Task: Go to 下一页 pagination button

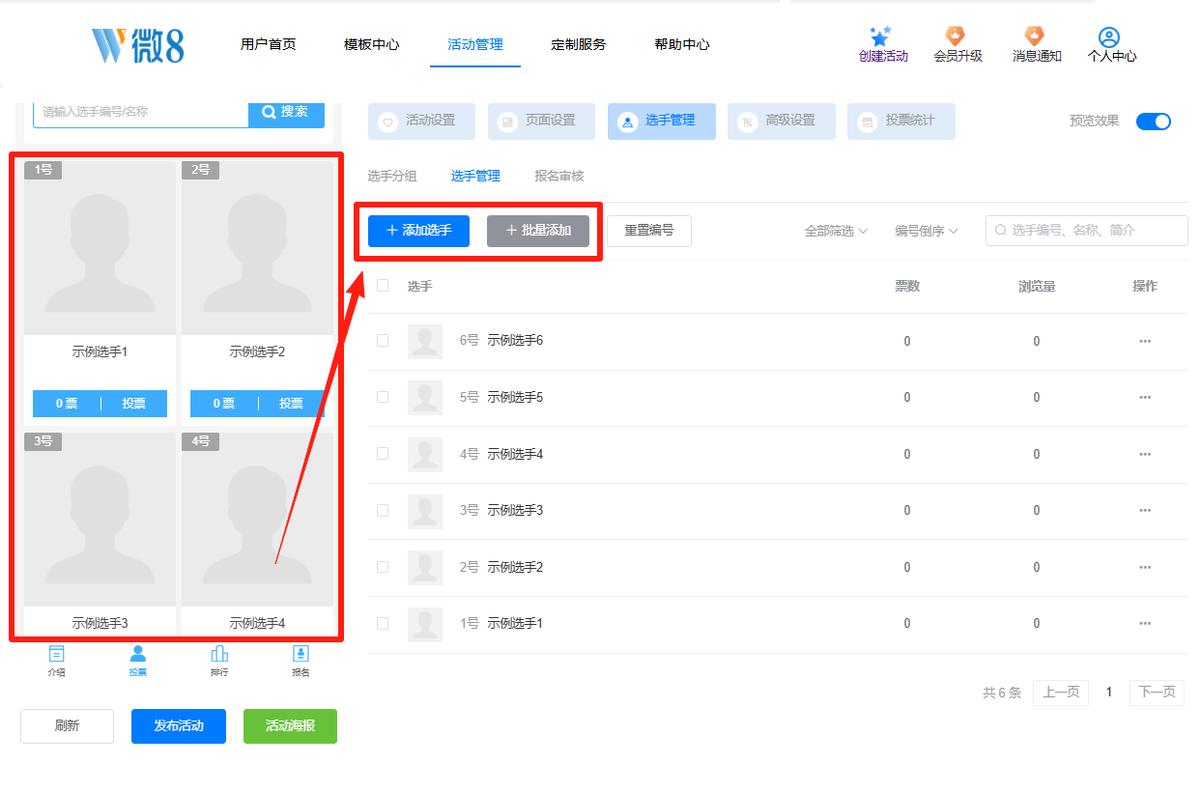Action: (1157, 692)
